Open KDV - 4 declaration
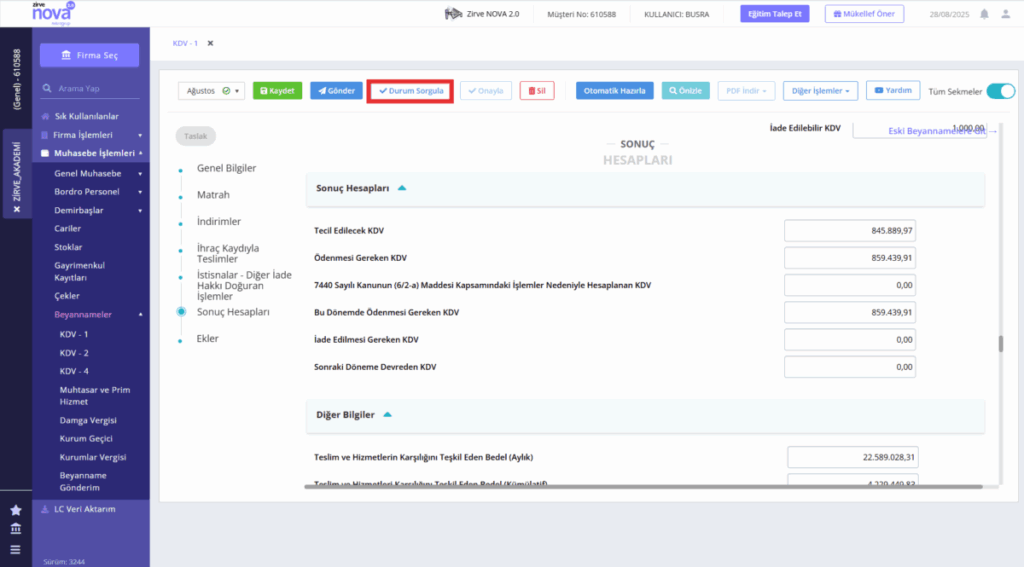The height and width of the screenshot is (567, 1024). (74, 371)
